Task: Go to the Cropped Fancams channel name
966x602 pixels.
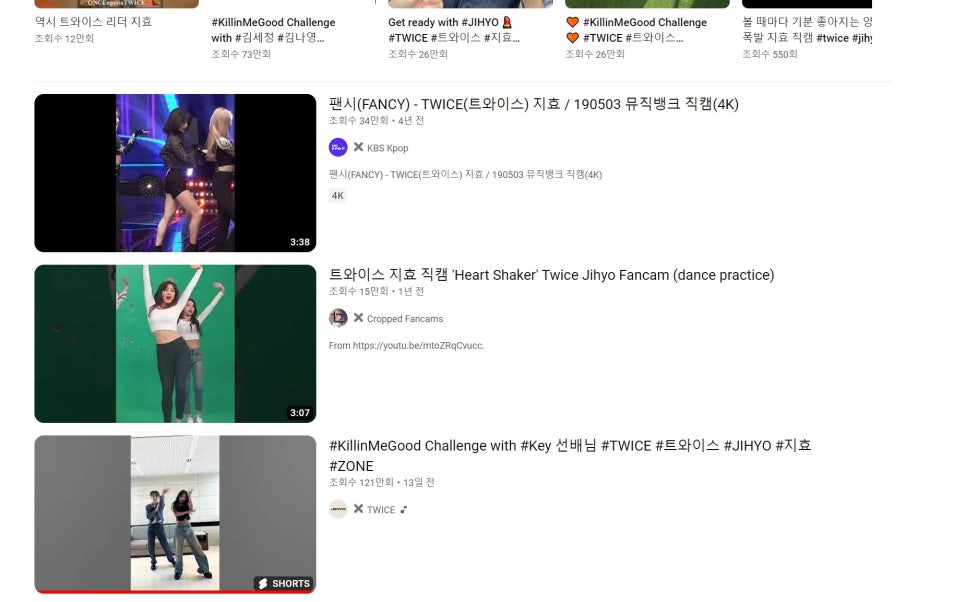Action: 405,319
